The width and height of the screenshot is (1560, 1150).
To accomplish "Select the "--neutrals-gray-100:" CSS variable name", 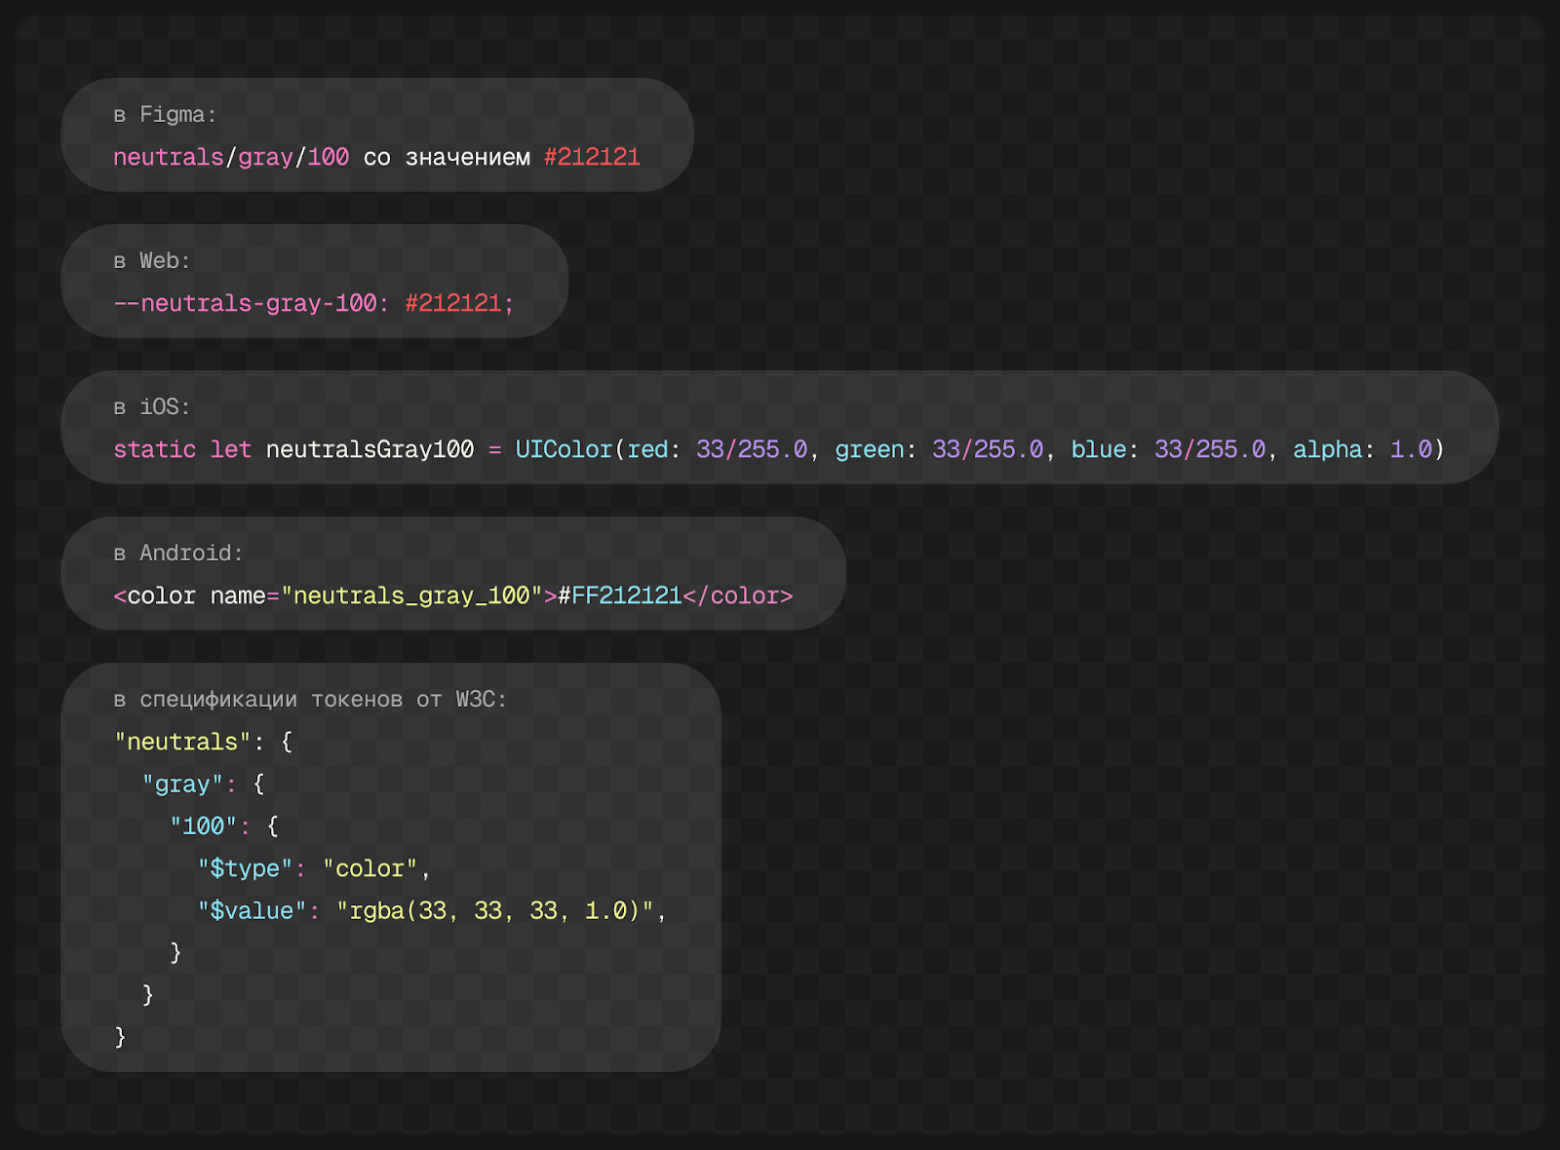I will tap(252, 303).
